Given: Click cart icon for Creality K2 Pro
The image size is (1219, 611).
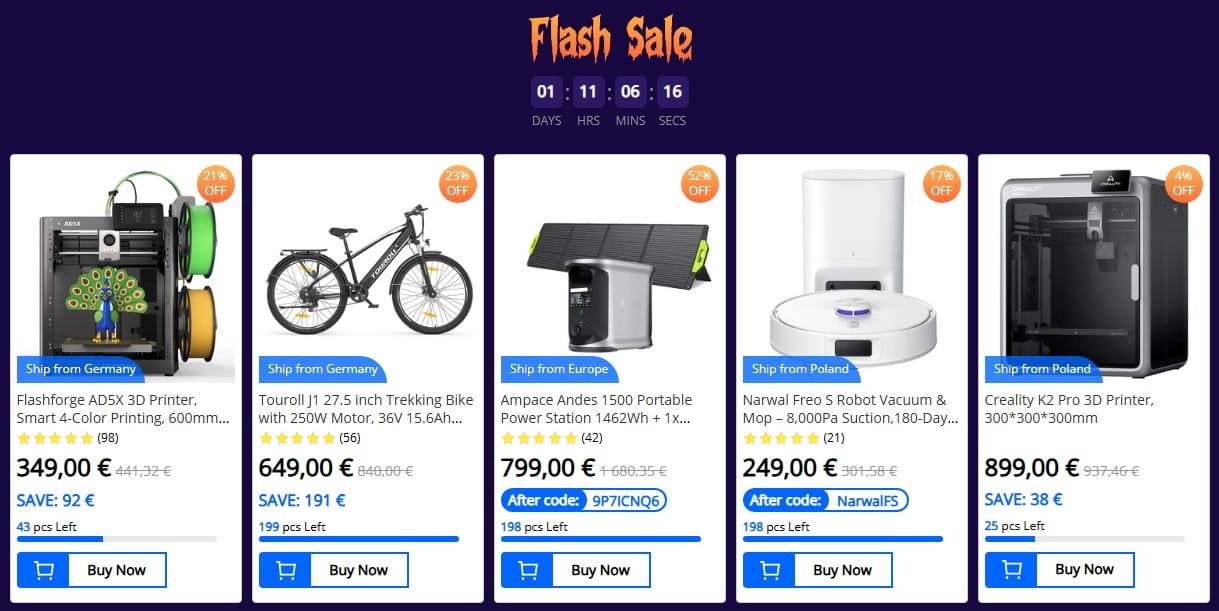Looking at the screenshot, I should point(1011,570).
